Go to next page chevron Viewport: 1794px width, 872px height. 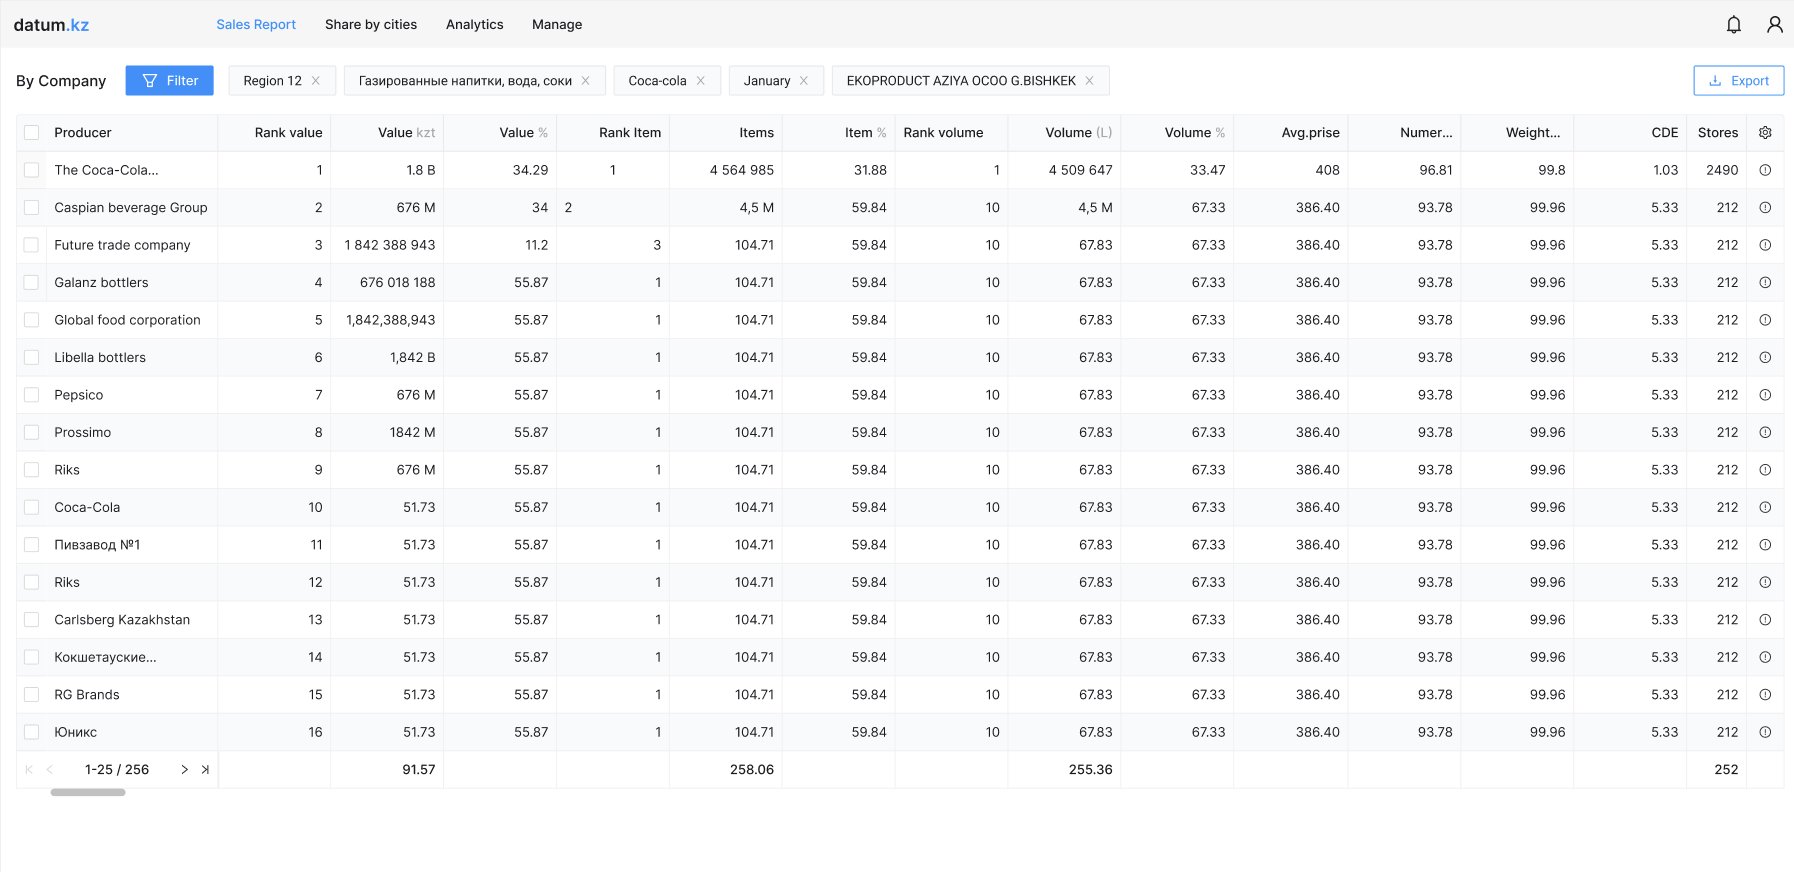point(184,769)
